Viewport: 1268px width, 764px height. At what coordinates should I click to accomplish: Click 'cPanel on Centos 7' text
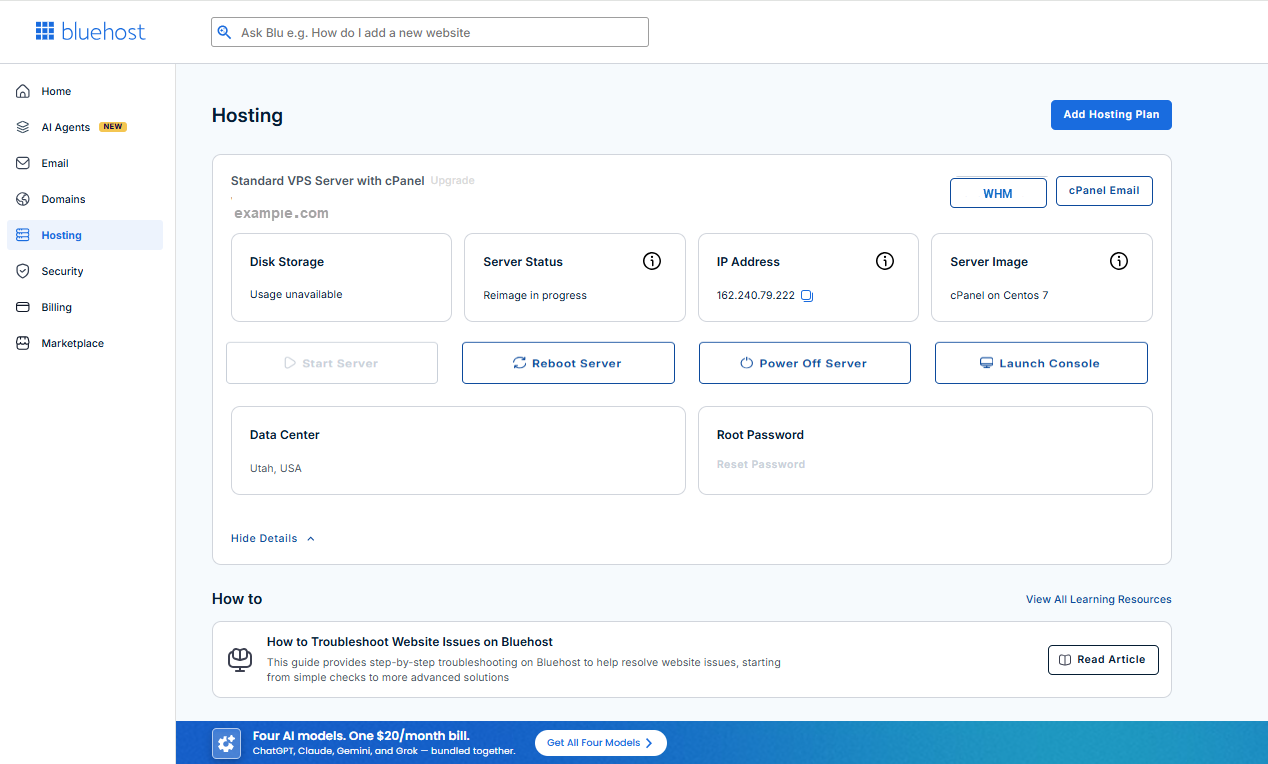(x=999, y=296)
